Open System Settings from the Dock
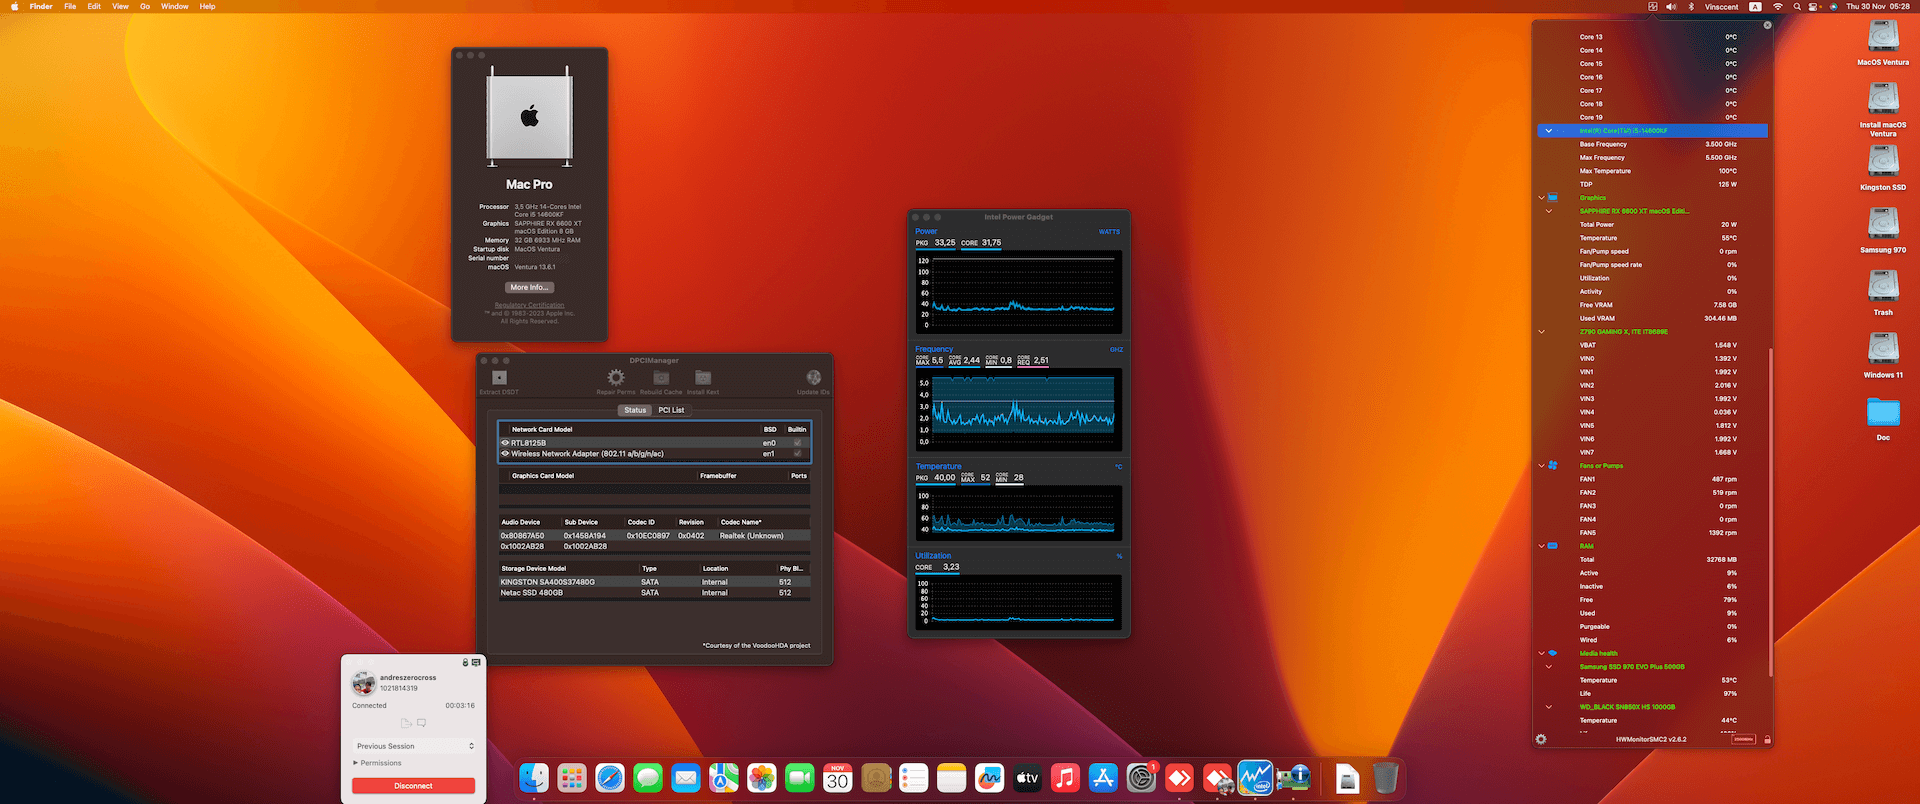 pos(1141,777)
